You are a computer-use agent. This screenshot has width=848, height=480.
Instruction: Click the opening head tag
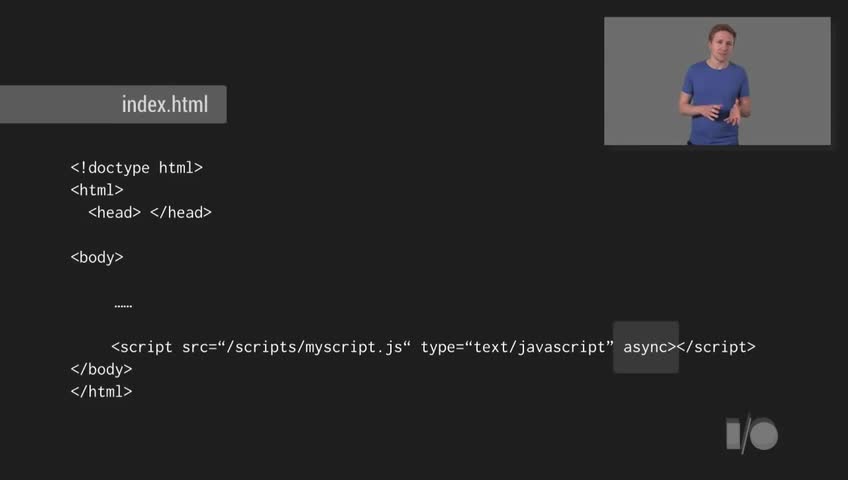coord(114,212)
